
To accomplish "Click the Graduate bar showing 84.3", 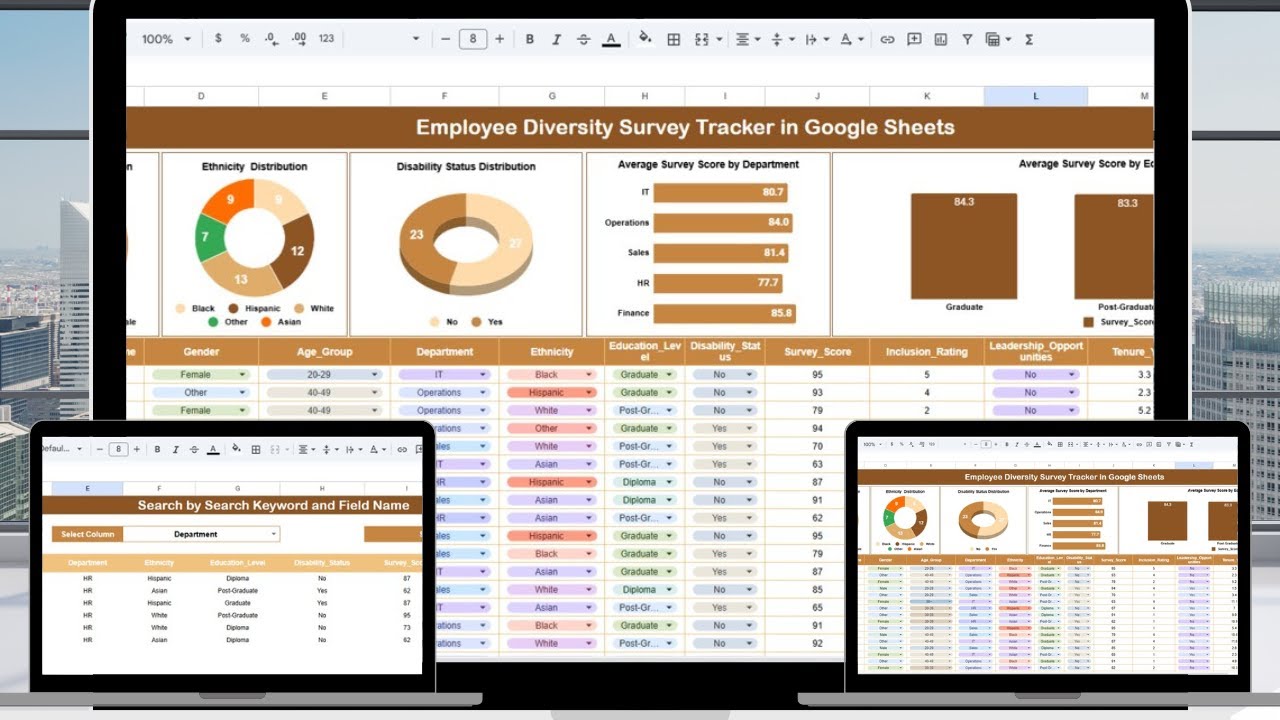I will [x=964, y=246].
